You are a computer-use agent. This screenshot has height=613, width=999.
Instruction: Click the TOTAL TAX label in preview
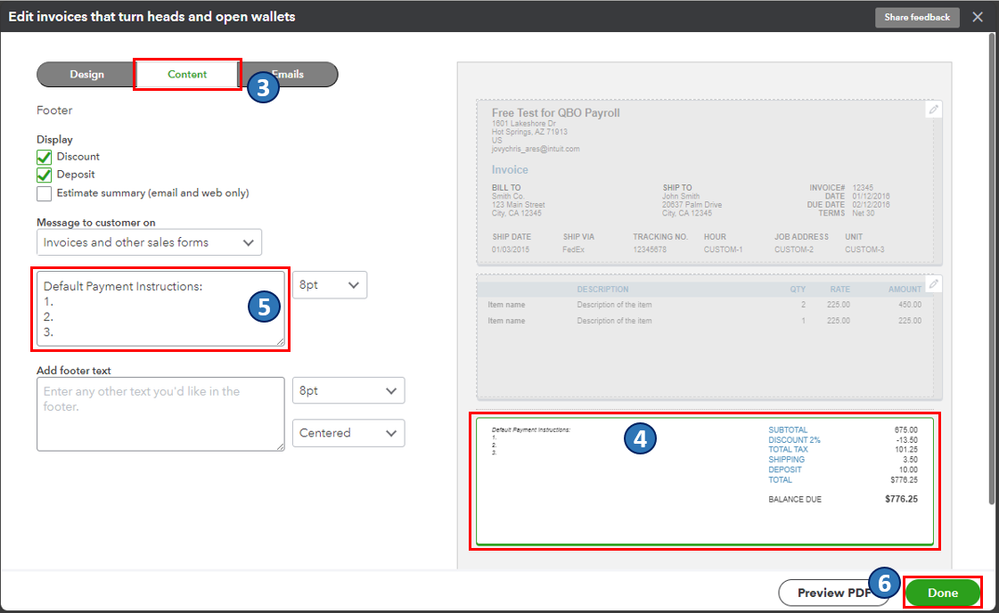pos(788,450)
